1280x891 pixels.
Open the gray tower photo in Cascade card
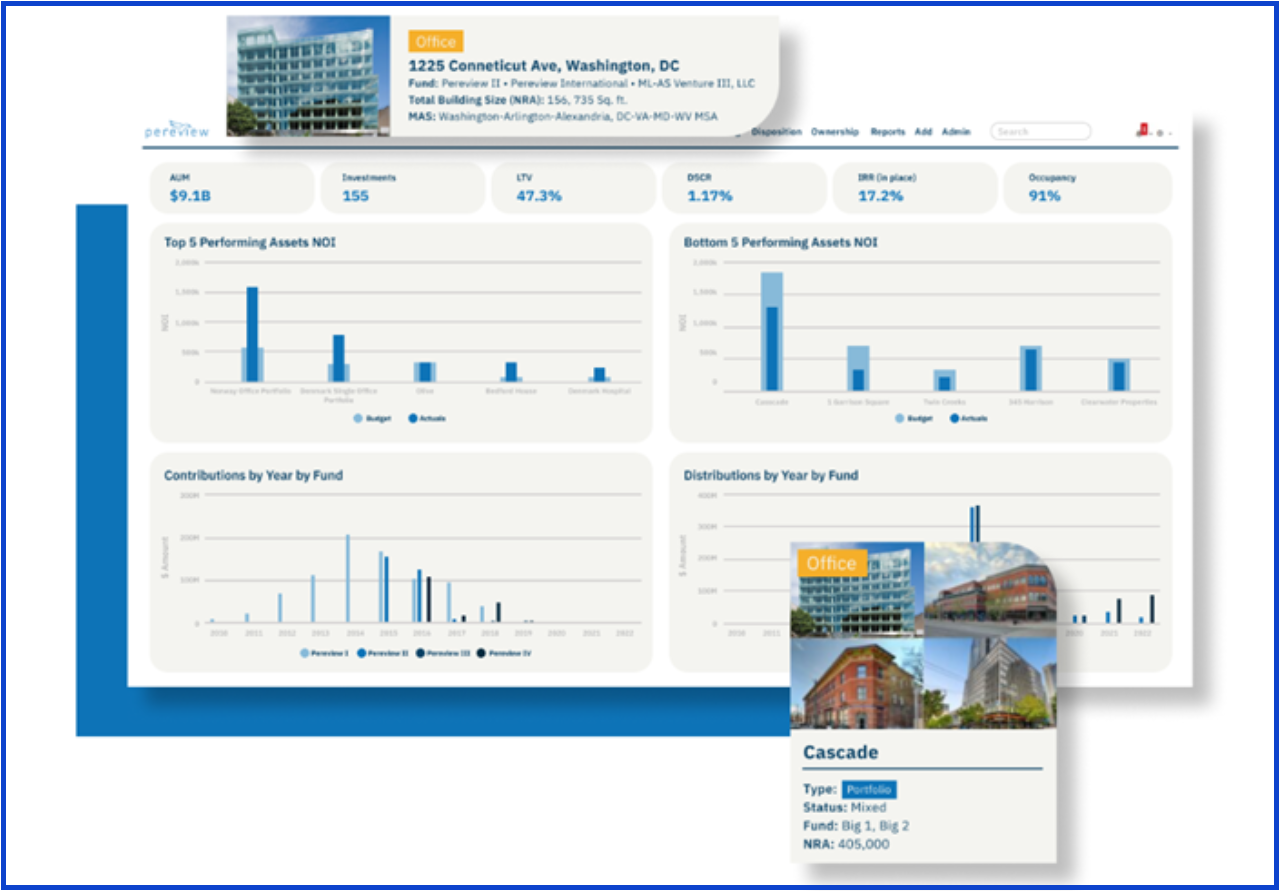[x=990, y=683]
